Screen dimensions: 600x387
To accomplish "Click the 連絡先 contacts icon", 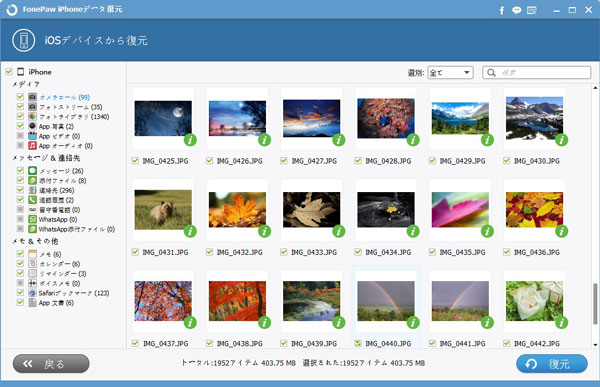I will [x=33, y=190].
